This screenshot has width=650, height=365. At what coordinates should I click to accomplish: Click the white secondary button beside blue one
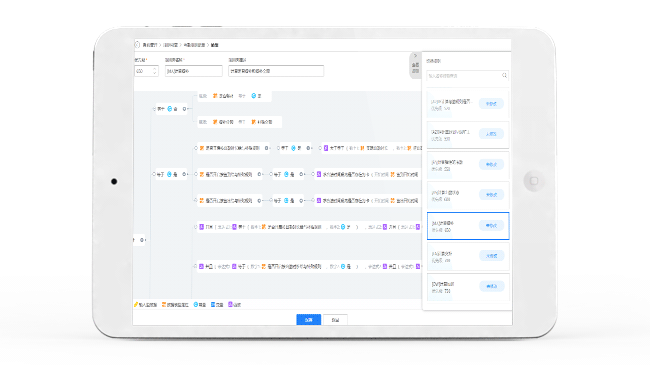(335, 320)
